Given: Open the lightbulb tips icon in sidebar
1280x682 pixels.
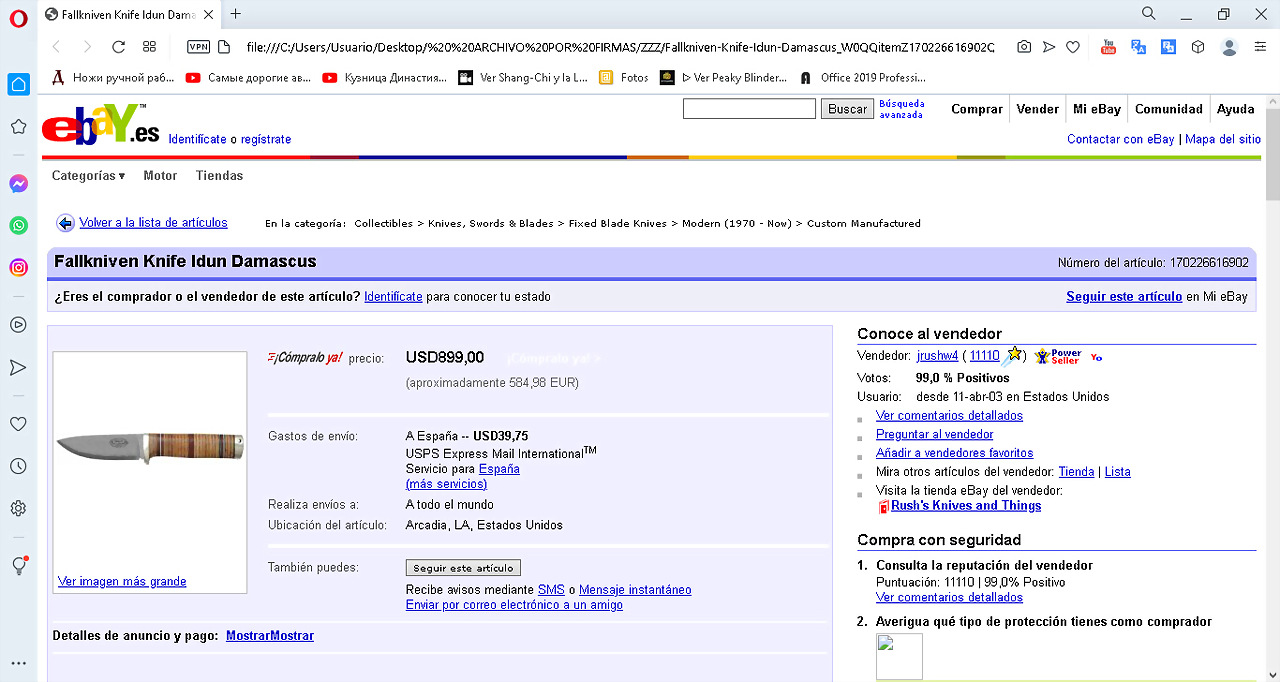Looking at the screenshot, I should pos(18,565).
